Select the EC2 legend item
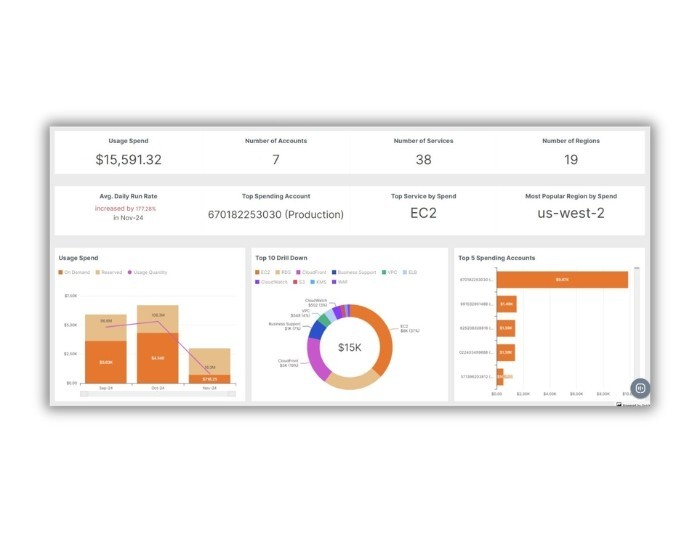The image size is (700, 552). (x=262, y=272)
